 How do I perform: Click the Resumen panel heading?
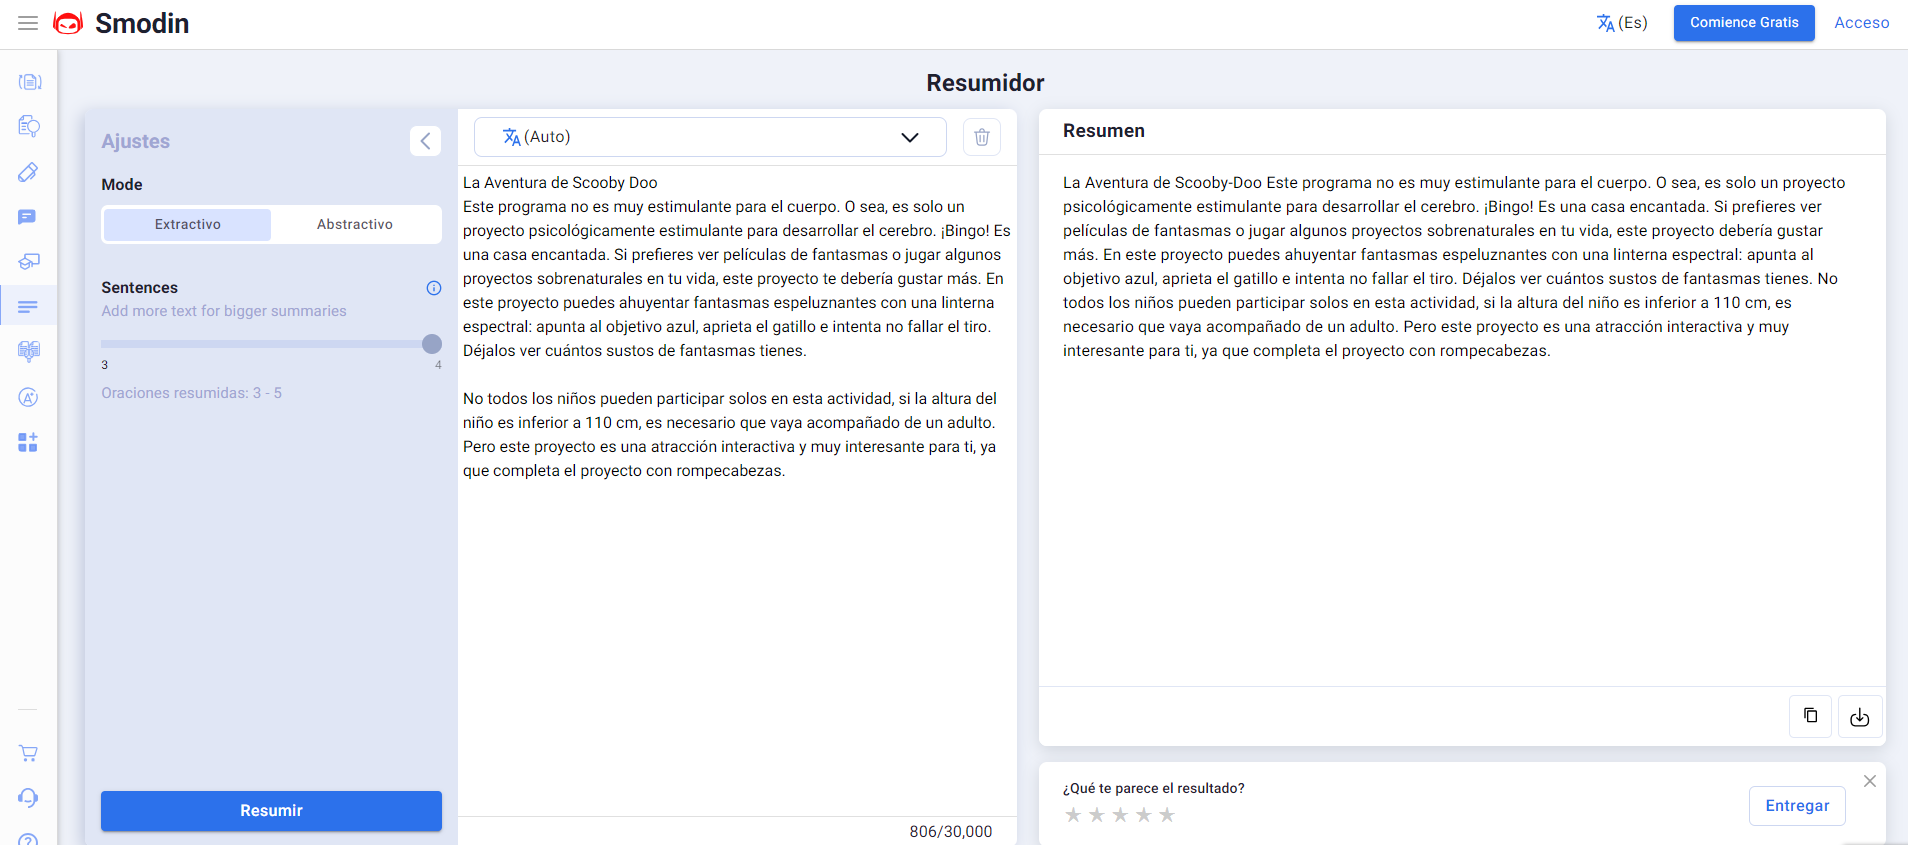(1104, 131)
